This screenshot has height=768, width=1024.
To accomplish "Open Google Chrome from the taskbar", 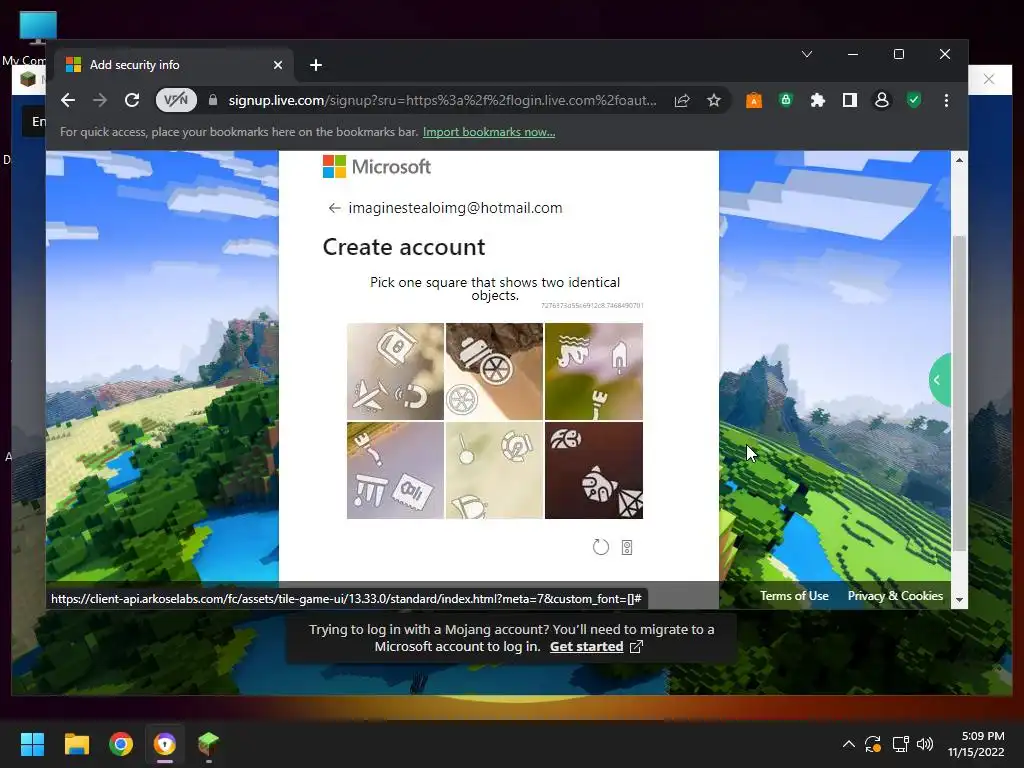I will point(121,744).
